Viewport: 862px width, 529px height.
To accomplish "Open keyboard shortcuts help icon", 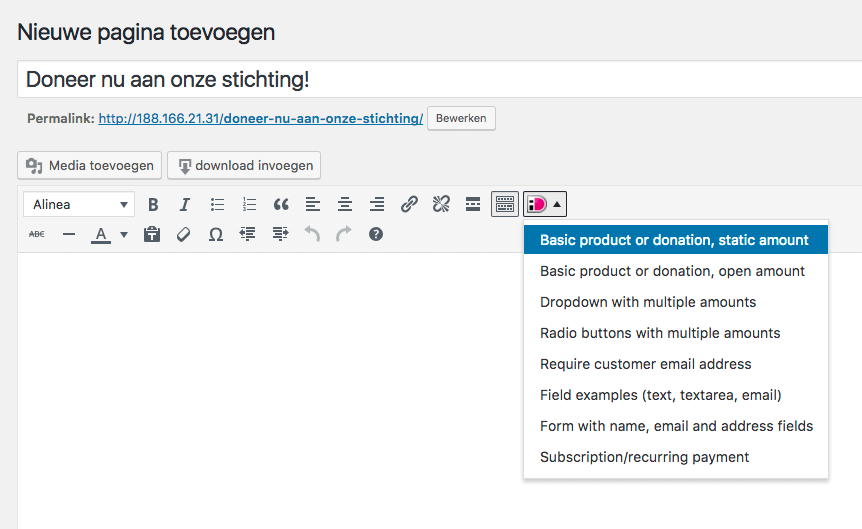I will pyautogui.click(x=376, y=235).
